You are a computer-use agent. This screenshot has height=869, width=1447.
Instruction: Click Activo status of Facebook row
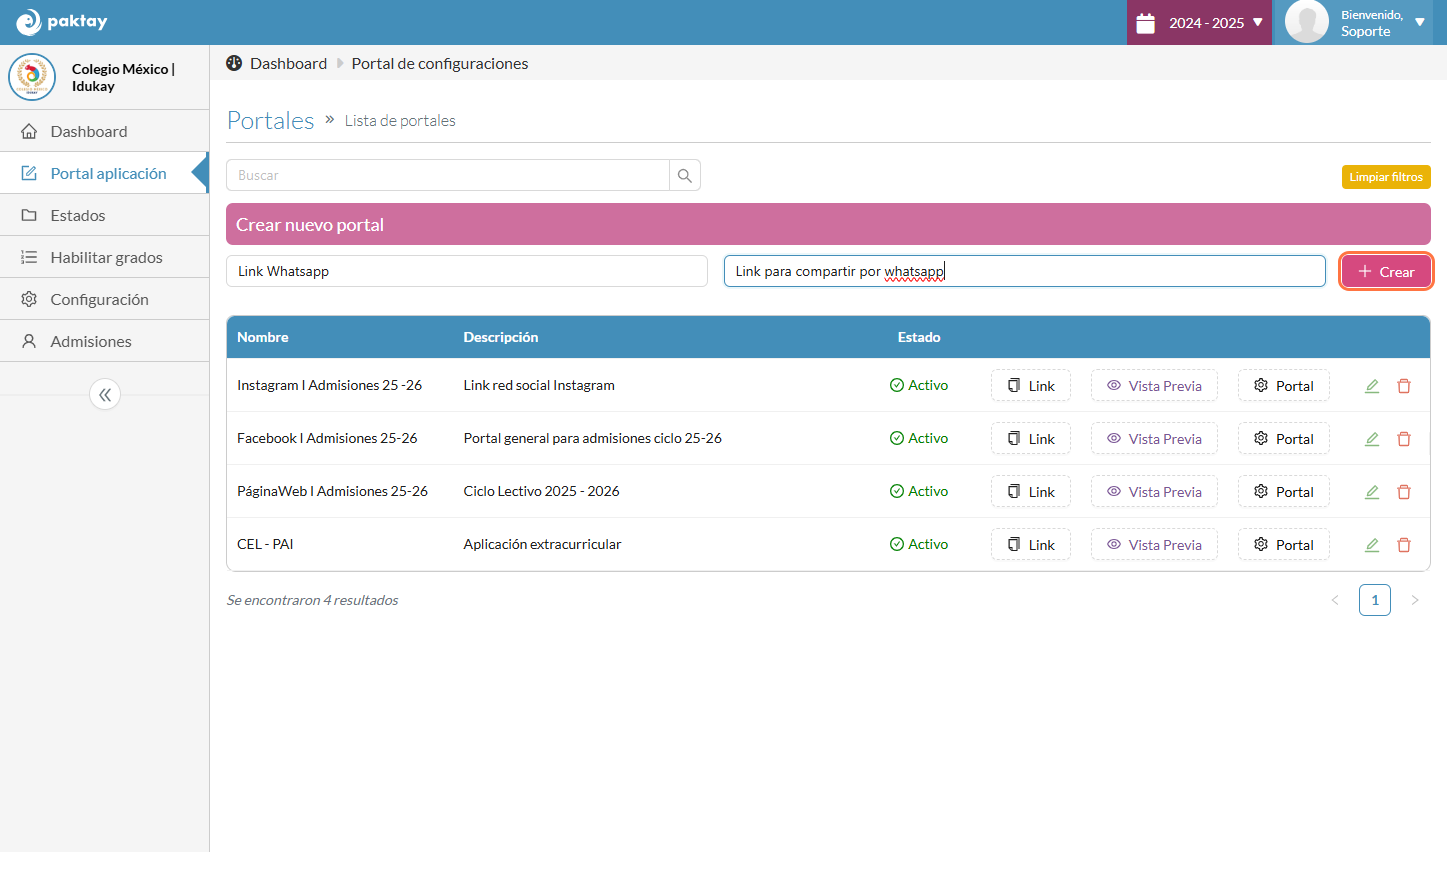(x=919, y=438)
